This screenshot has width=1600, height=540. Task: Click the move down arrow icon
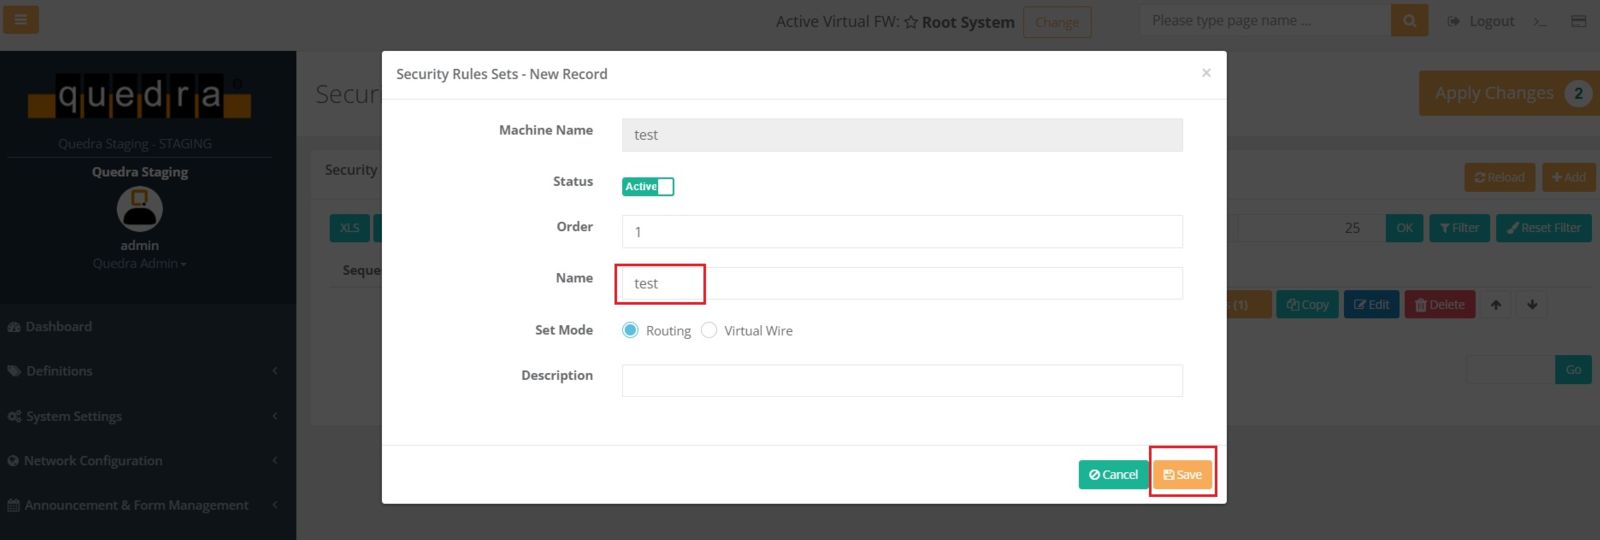[1532, 305]
